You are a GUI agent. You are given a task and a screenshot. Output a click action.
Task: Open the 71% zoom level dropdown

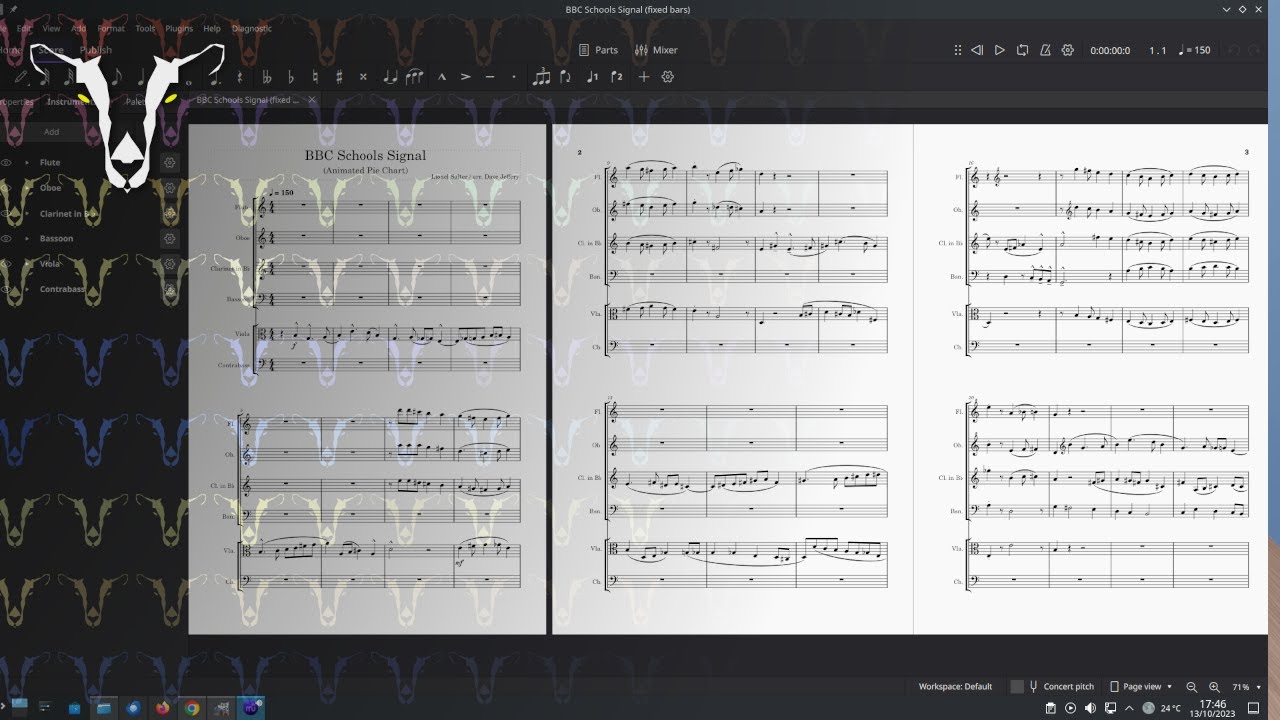click(x=1246, y=687)
